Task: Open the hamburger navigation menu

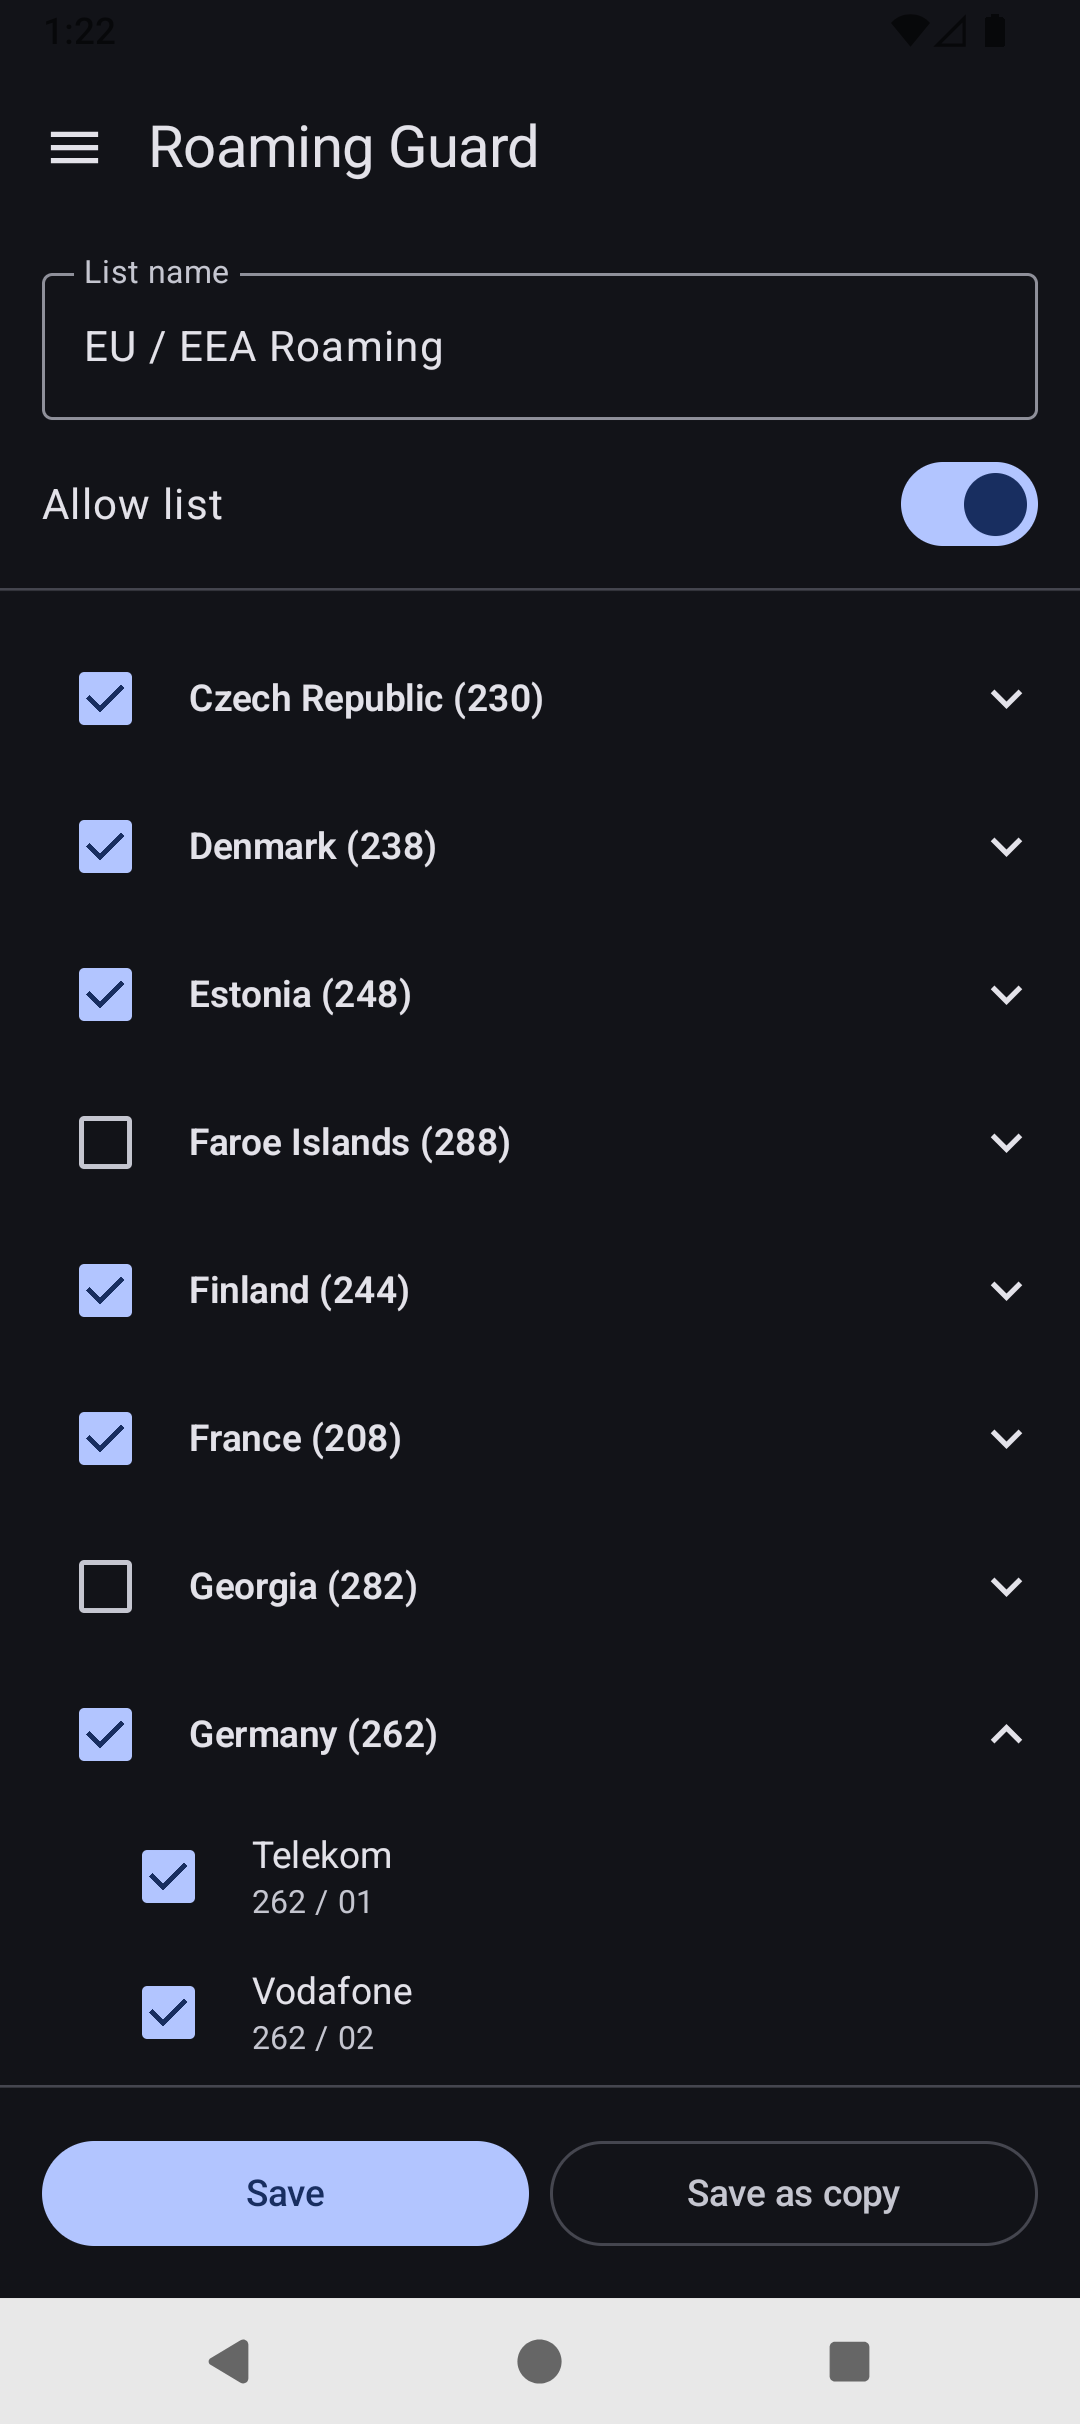Action: 75,148
